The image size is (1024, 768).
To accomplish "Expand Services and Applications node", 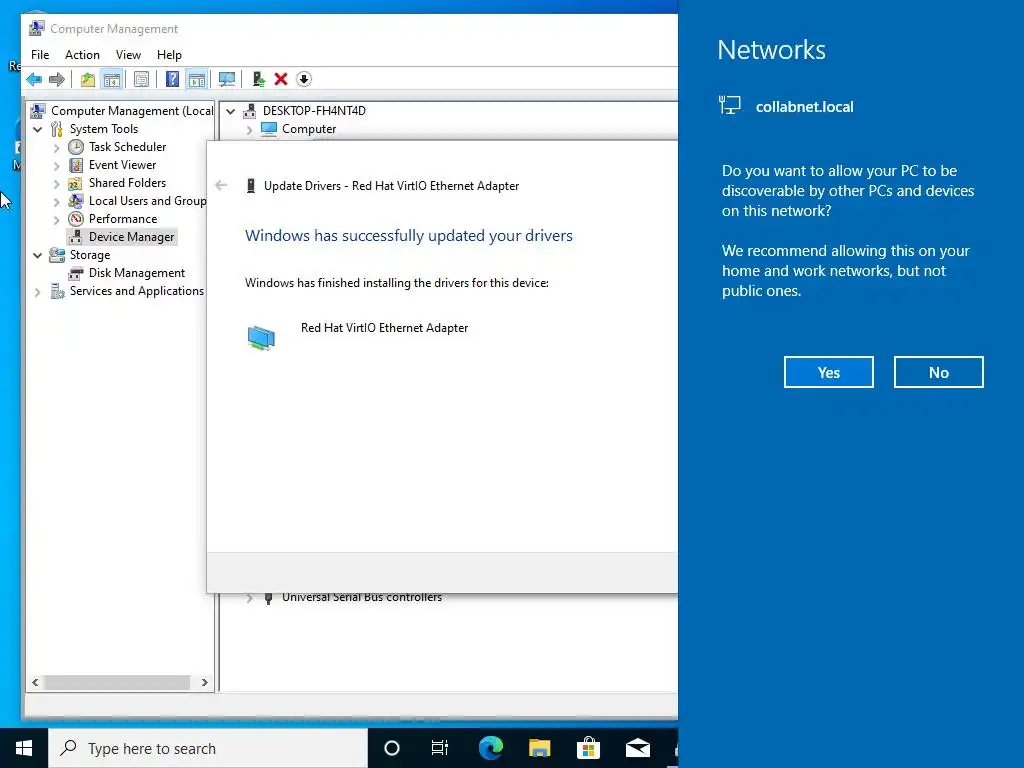I will point(38,292).
